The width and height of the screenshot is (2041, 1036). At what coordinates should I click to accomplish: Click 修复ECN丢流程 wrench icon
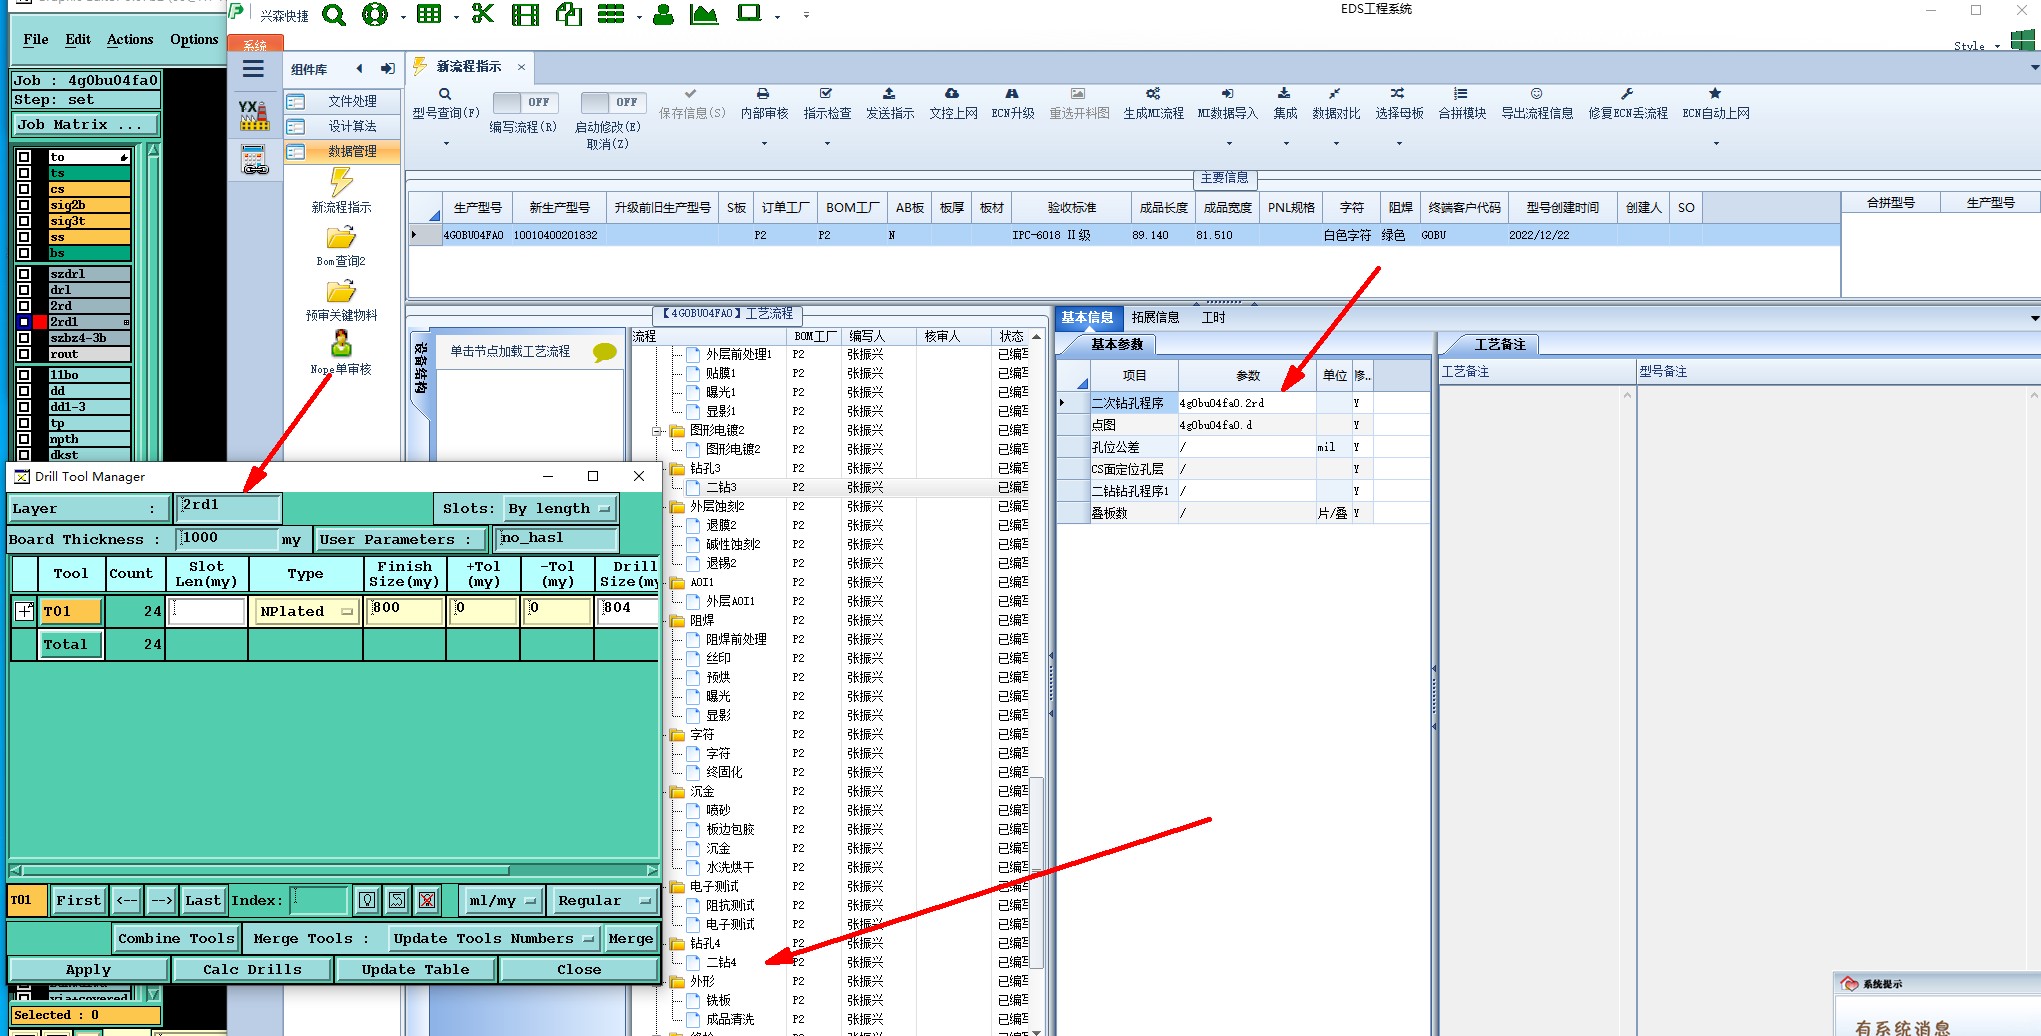pos(1627,94)
